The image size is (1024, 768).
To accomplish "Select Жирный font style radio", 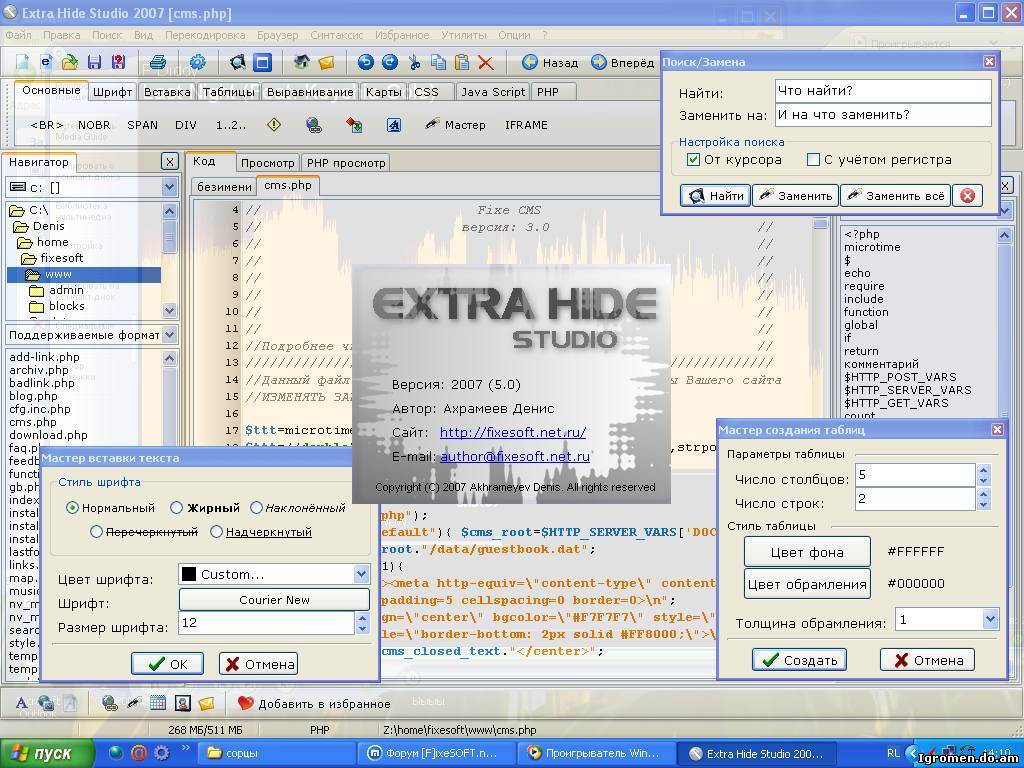I will [176, 507].
